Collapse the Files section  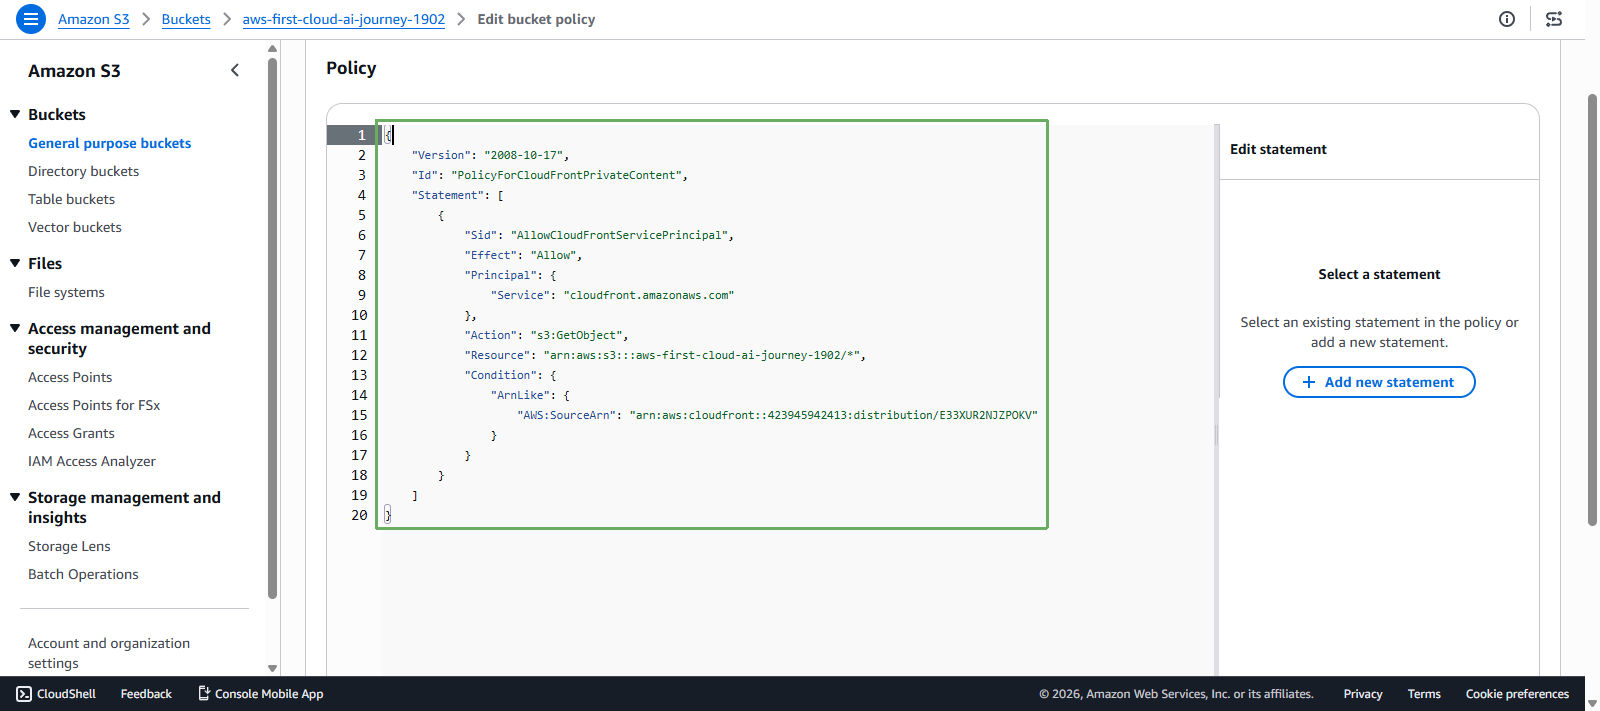point(15,263)
